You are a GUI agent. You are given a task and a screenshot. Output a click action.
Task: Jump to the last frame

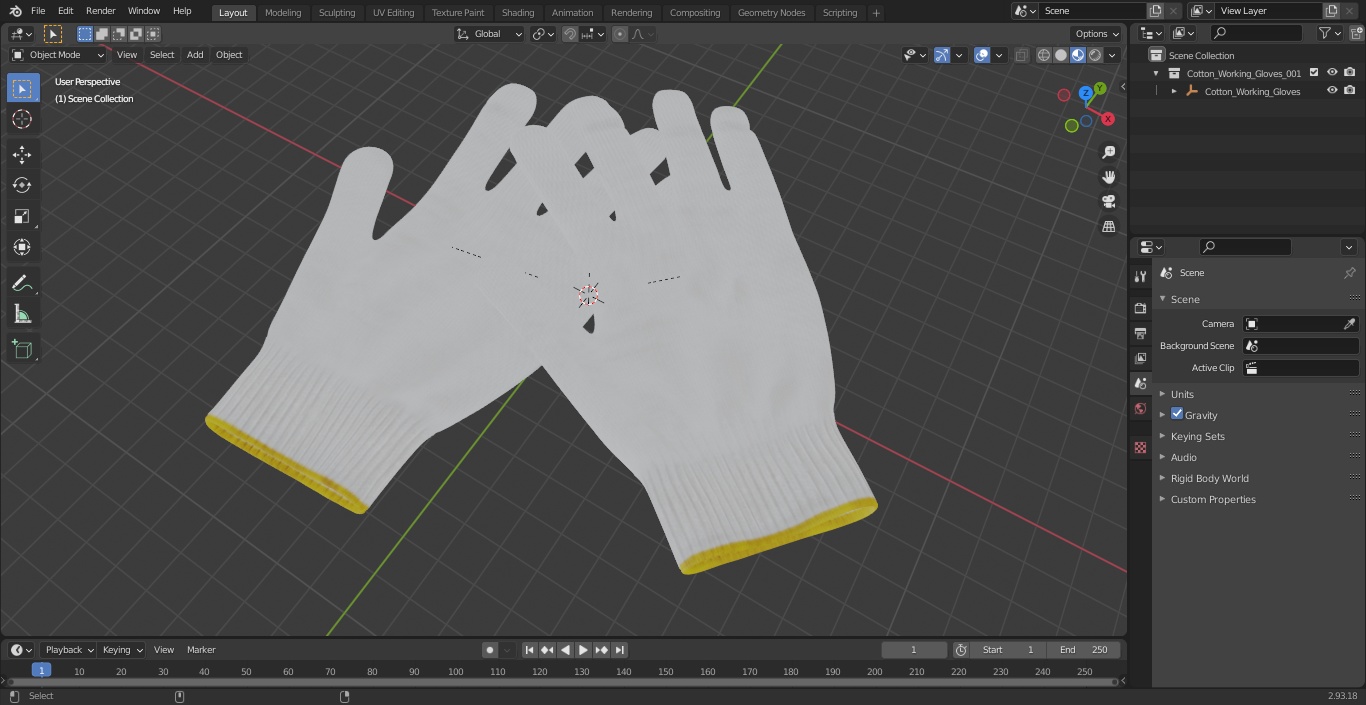pyautogui.click(x=619, y=650)
